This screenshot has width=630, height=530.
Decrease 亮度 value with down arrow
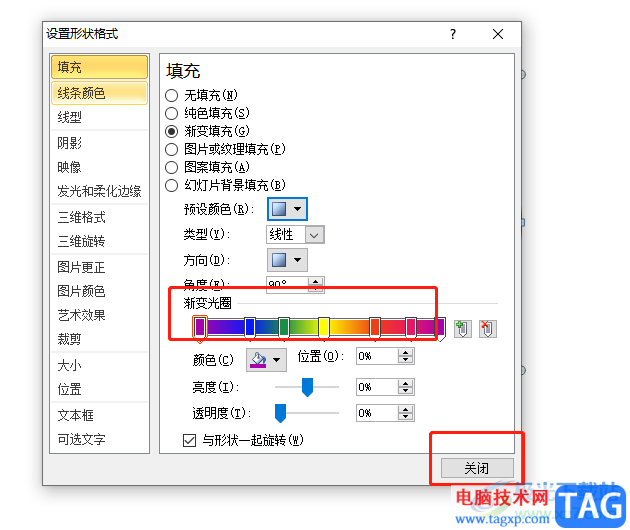(406, 391)
